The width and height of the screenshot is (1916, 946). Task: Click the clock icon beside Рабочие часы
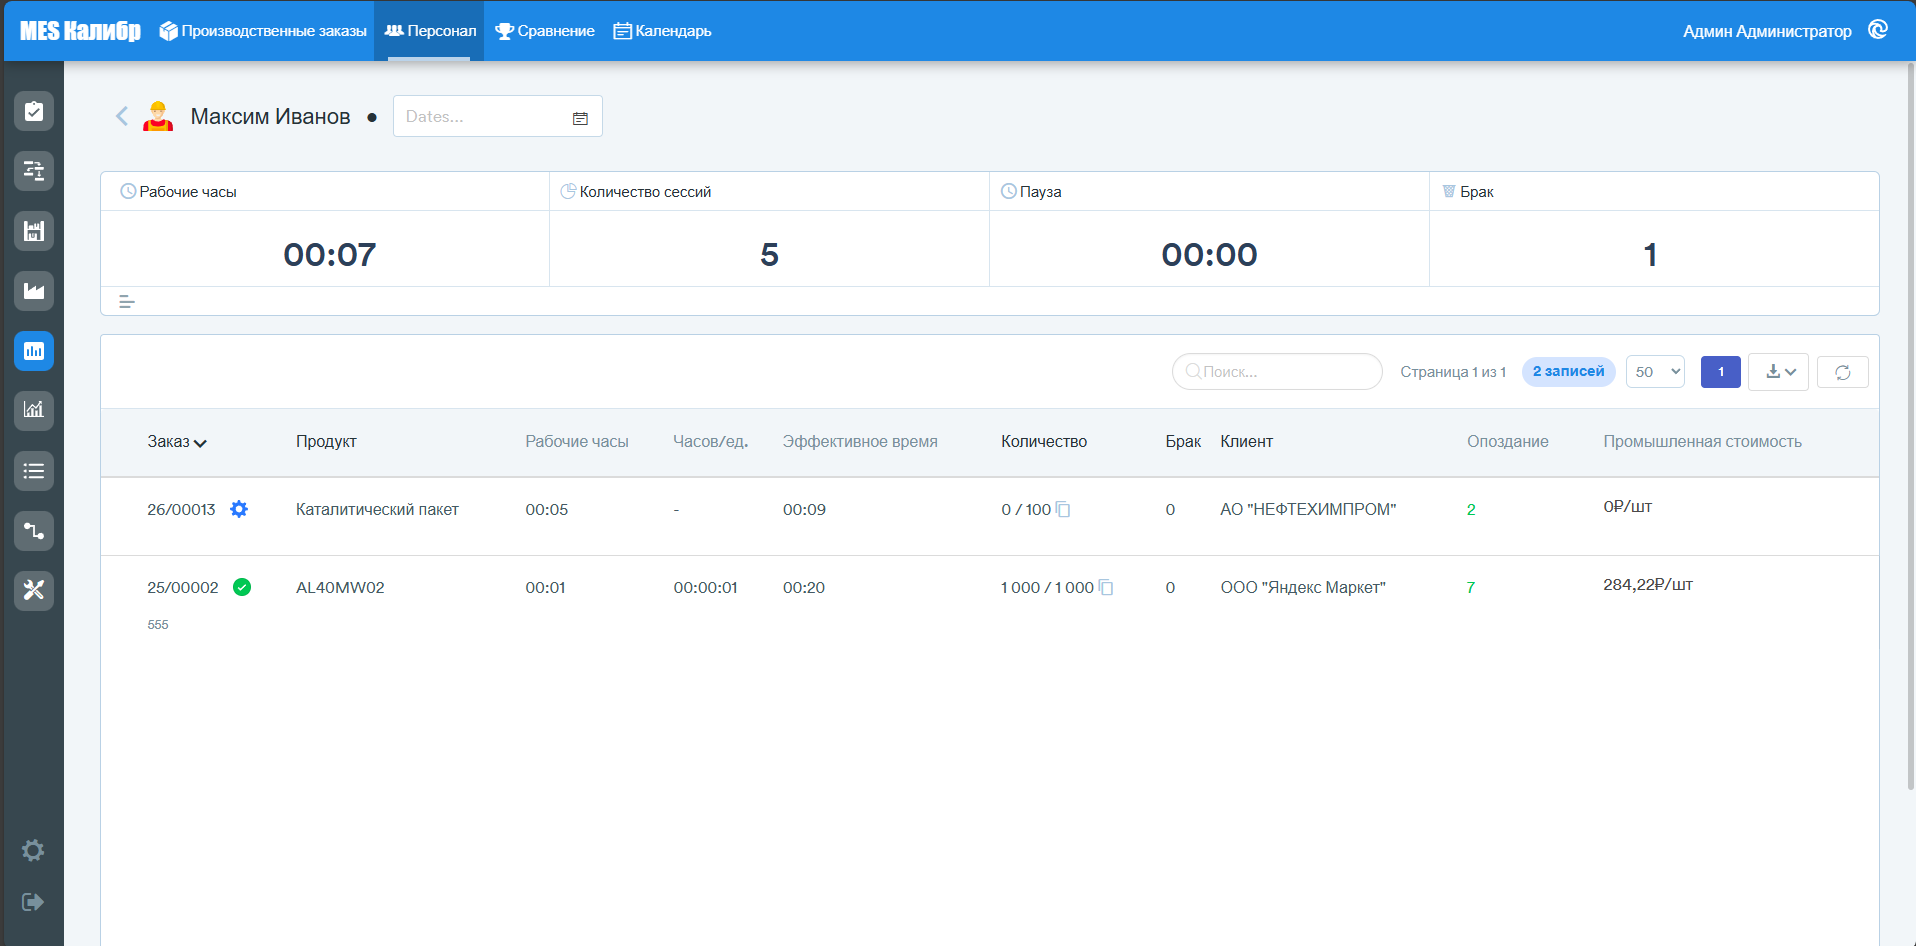click(128, 191)
